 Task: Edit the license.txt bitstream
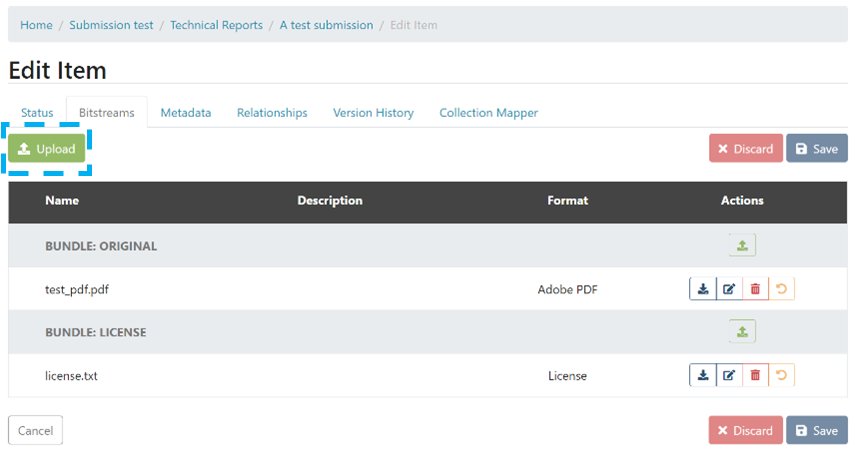pyautogui.click(x=729, y=375)
